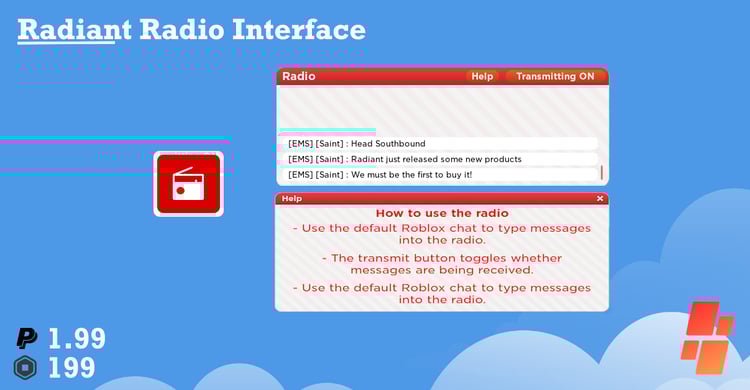Screen dimensions: 750x390
Task: Select the message 'Head Southbound'
Action: (x=440, y=144)
